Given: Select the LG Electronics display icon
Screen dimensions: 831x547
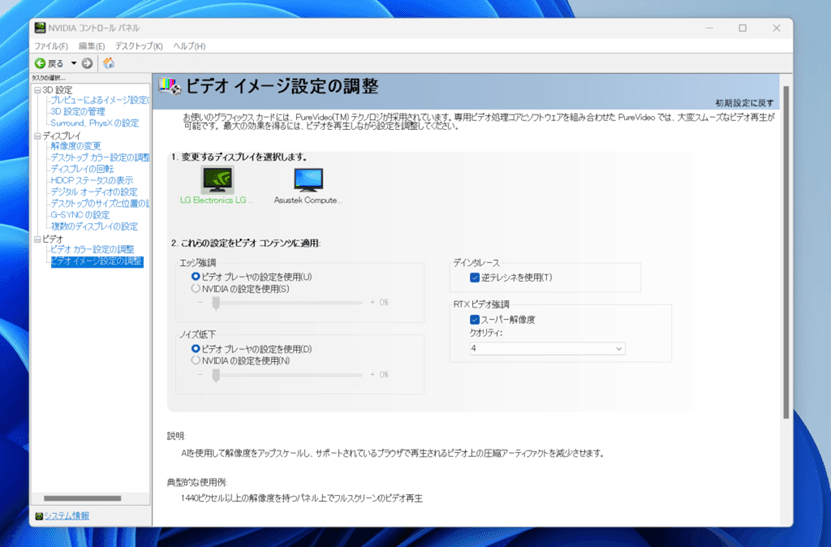Looking at the screenshot, I should (x=217, y=180).
